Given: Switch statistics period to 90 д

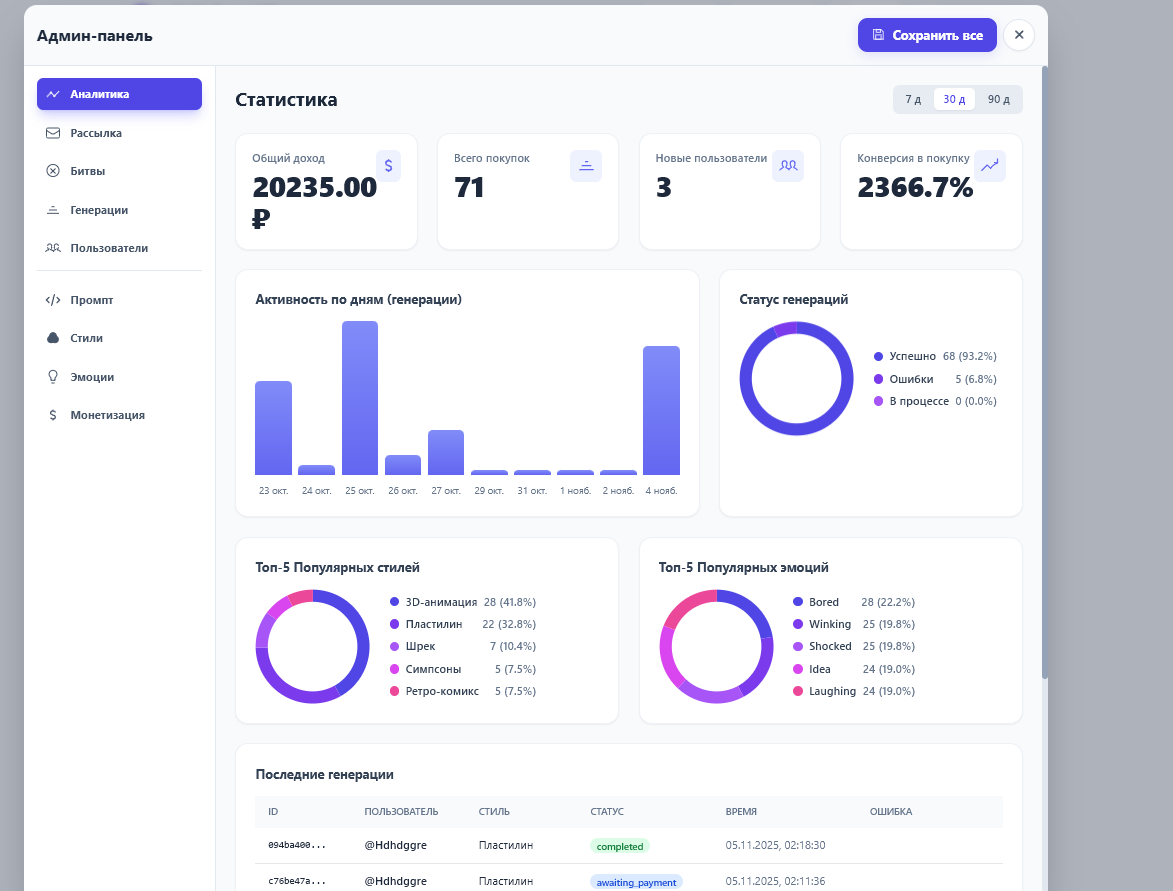Looking at the screenshot, I should (999, 99).
